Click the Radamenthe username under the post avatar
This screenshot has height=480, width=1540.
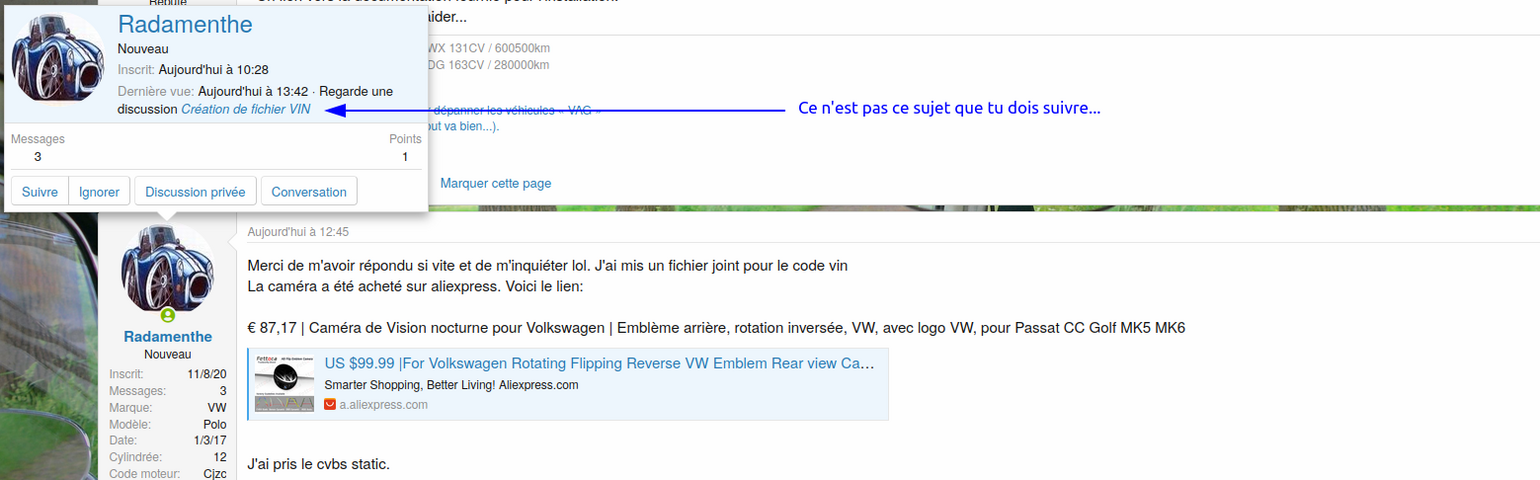[168, 337]
